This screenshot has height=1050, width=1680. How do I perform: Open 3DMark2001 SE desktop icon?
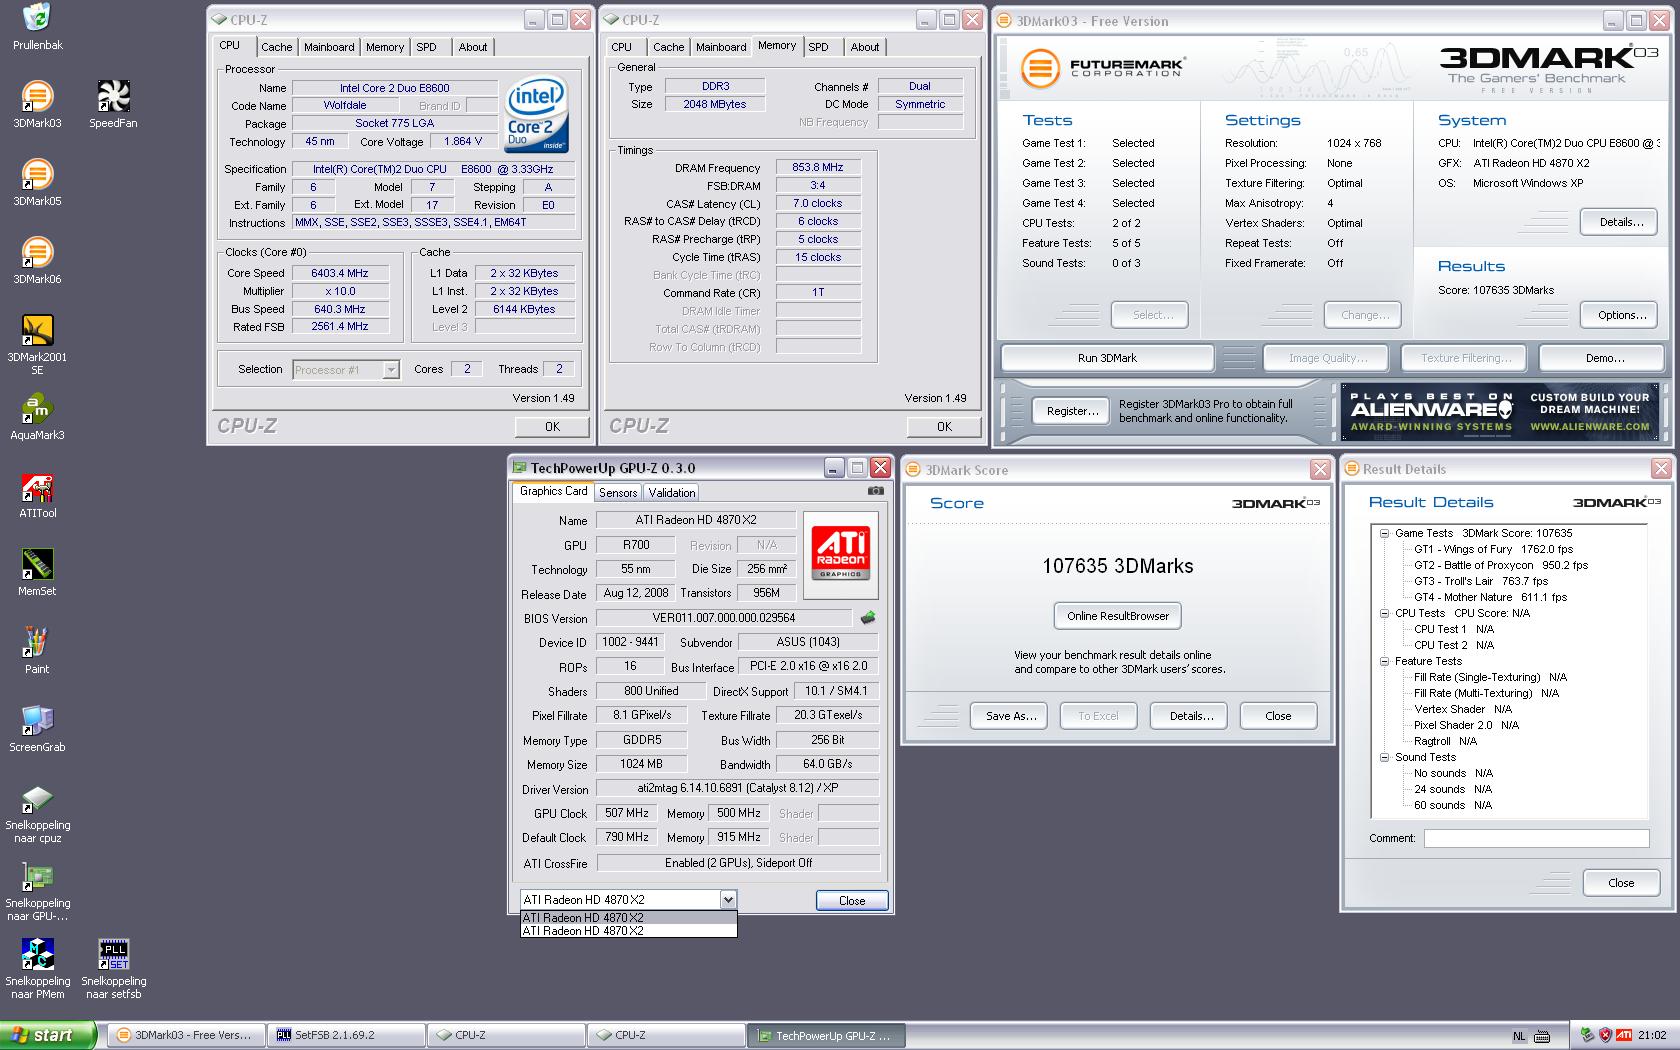37,343
